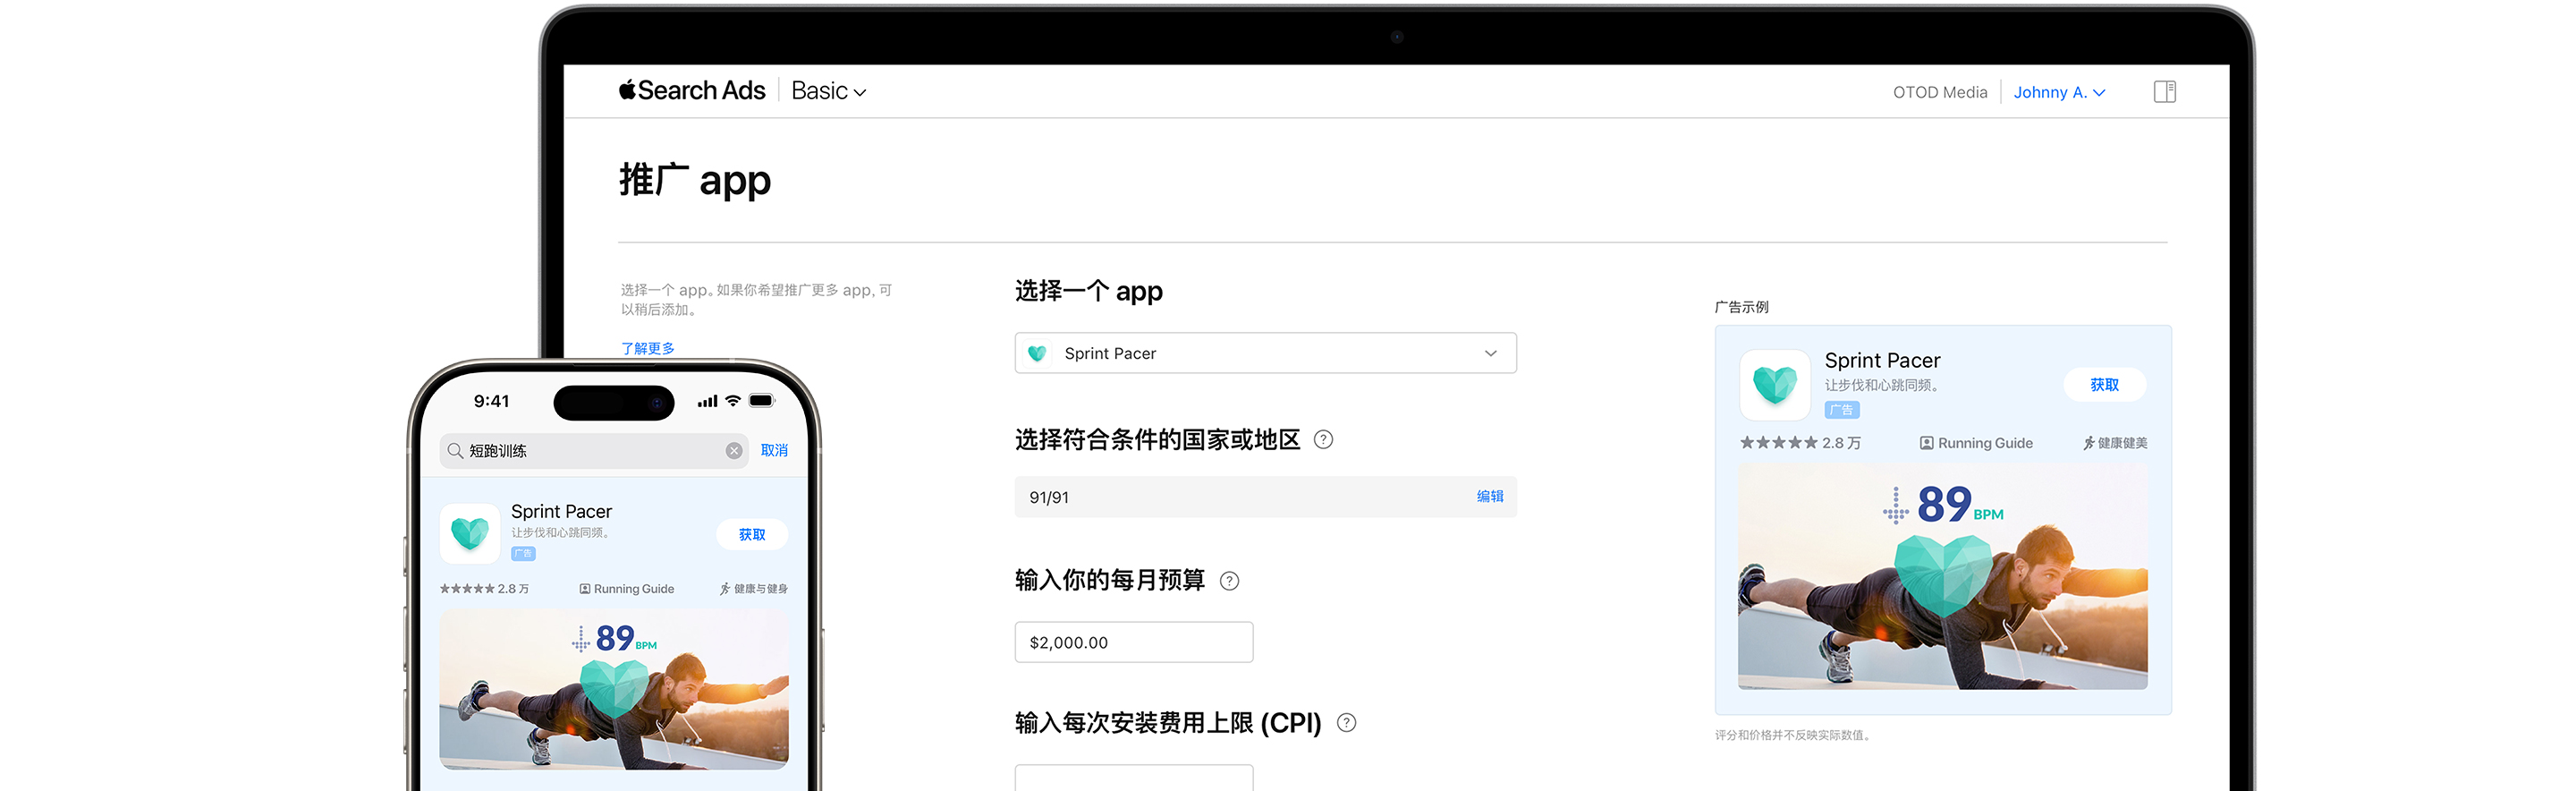This screenshot has height=791, width=2576.
Task: Click the CPI cap input field
Action: click(x=1134, y=778)
